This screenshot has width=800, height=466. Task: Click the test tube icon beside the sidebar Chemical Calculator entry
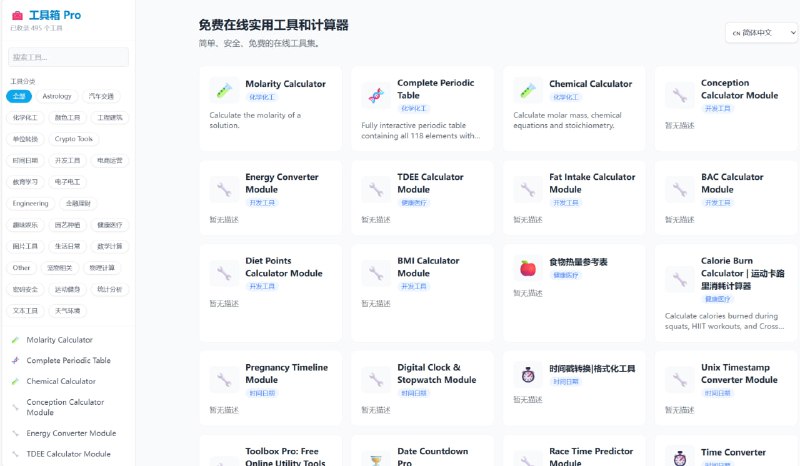15,381
